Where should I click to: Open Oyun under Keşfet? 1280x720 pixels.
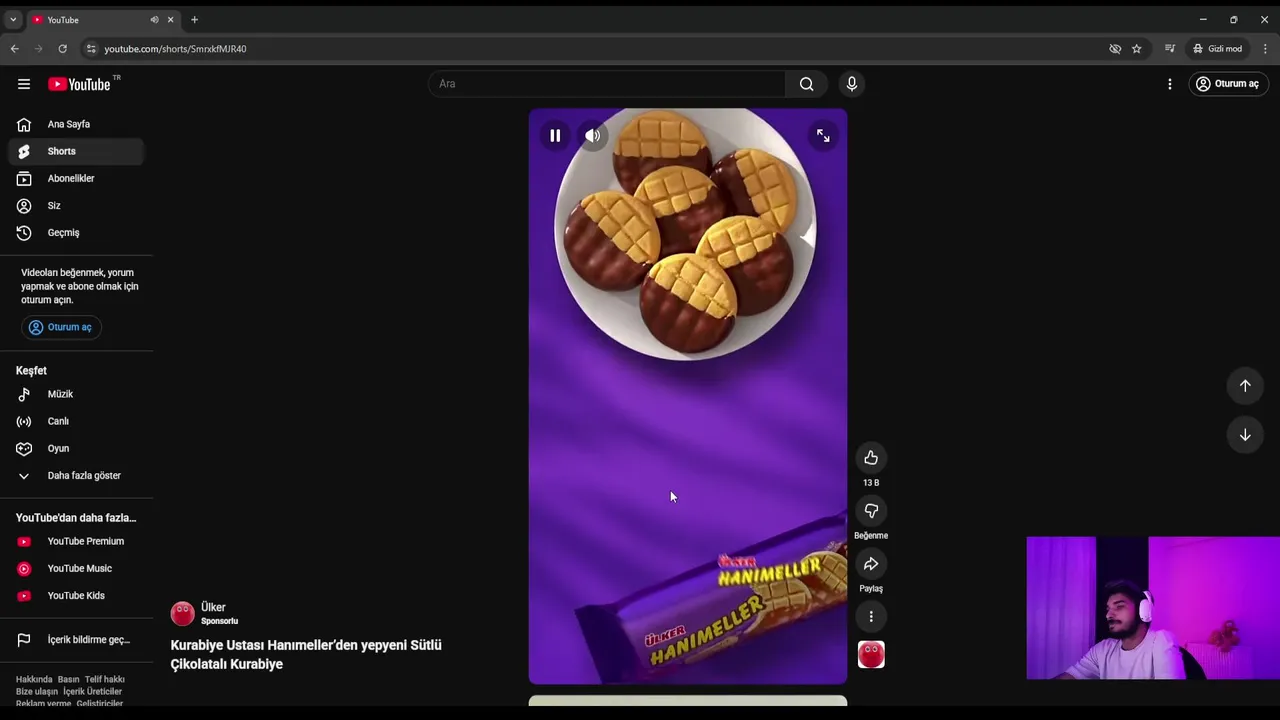coord(76,448)
